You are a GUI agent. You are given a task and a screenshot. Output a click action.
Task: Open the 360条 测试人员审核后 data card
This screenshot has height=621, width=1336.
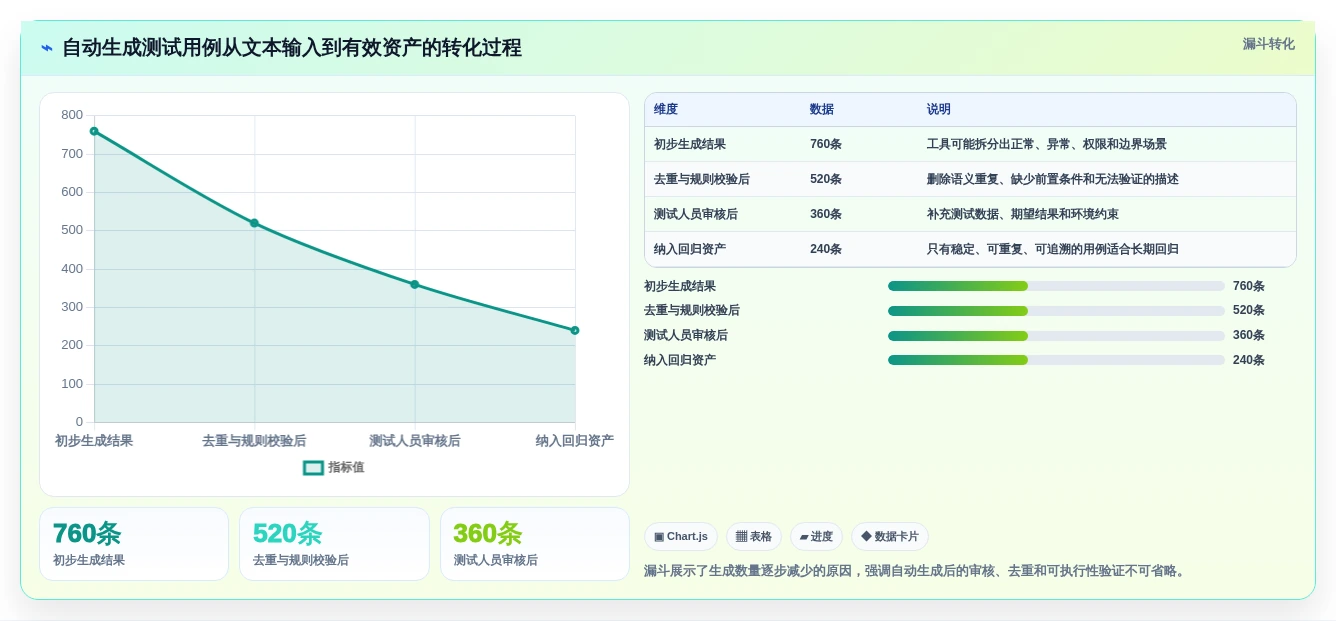point(535,544)
